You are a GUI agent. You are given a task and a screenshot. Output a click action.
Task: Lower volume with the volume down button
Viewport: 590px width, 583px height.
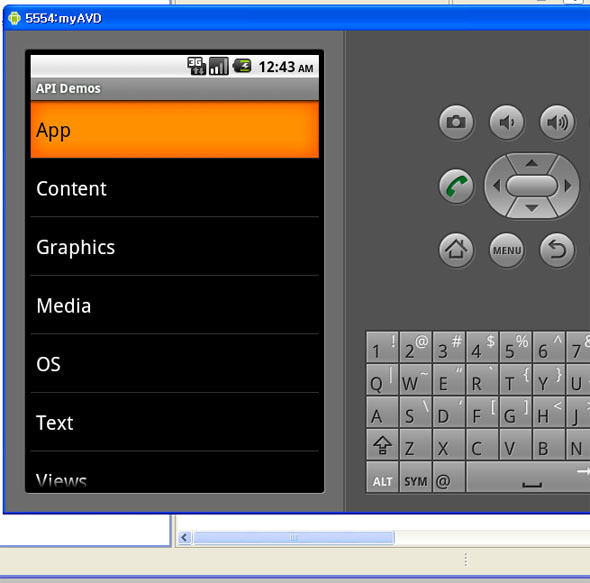point(506,122)
